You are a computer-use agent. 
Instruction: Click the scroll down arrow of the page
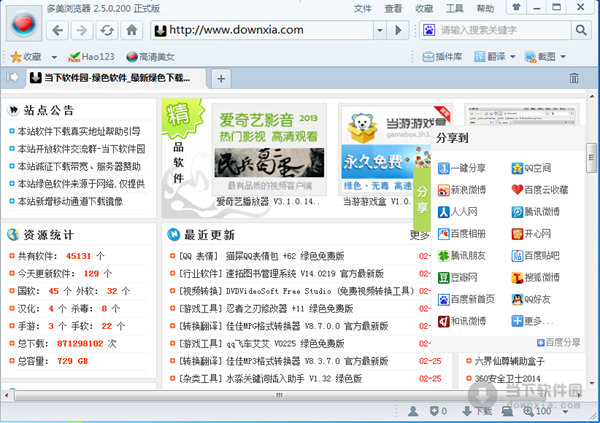tap(592, 383)
